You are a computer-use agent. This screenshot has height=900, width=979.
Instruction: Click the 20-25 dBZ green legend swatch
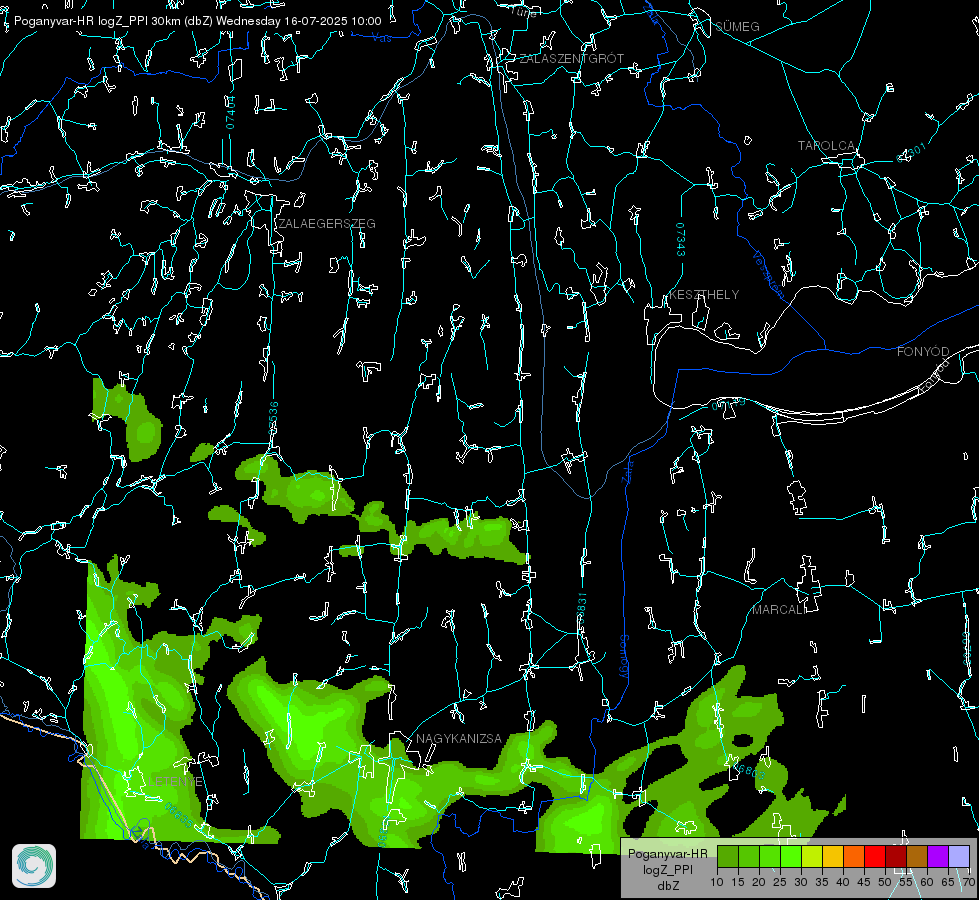pos(770,856)
